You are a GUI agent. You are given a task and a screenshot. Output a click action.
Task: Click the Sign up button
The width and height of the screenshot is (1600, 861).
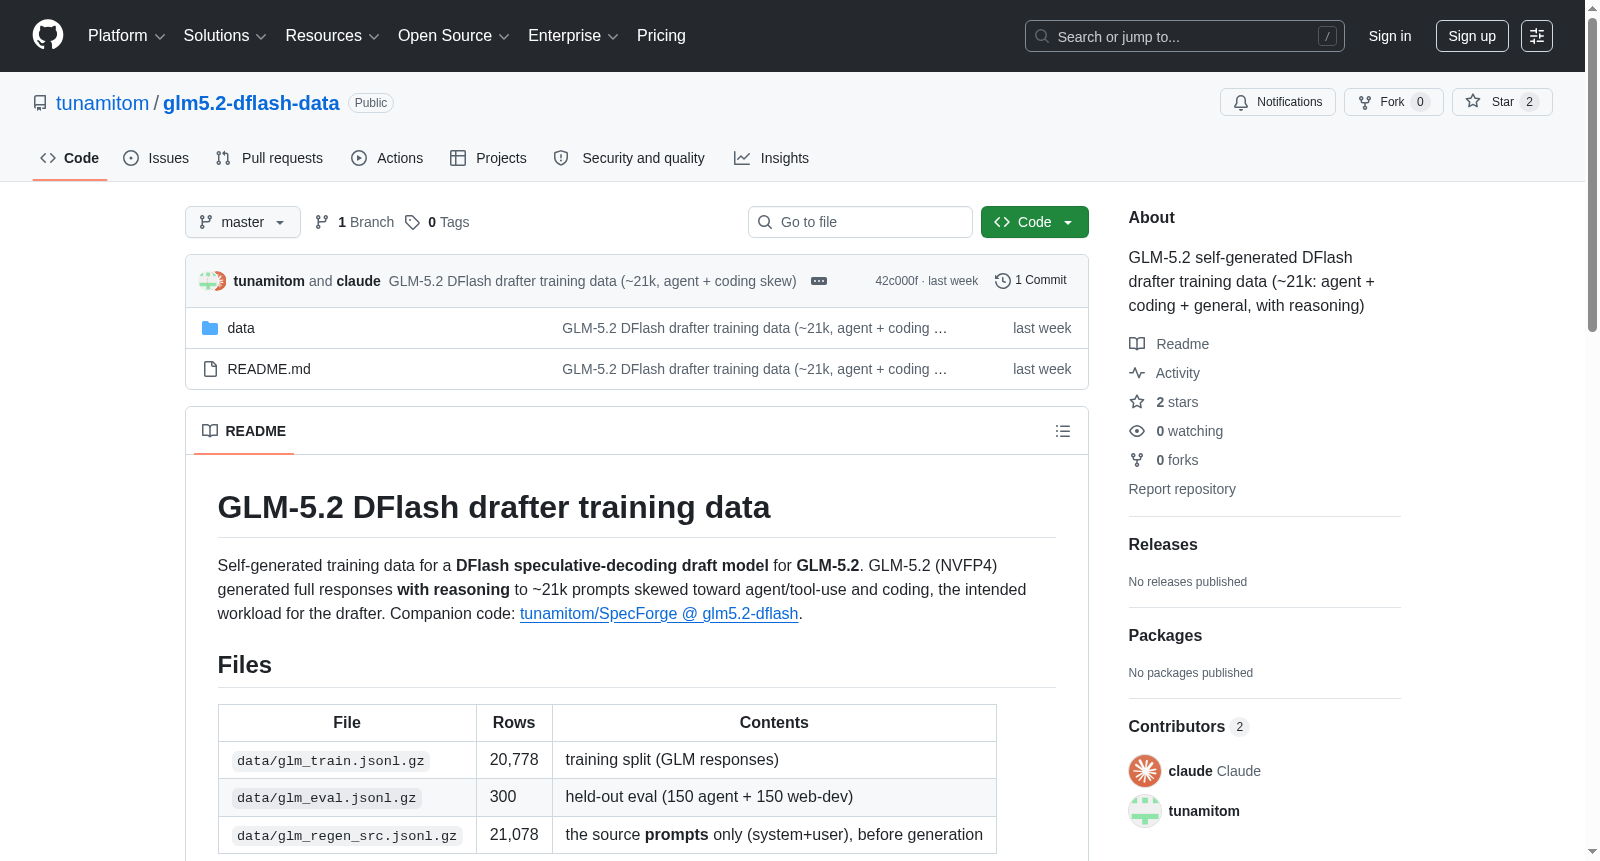pos(1472,36)
